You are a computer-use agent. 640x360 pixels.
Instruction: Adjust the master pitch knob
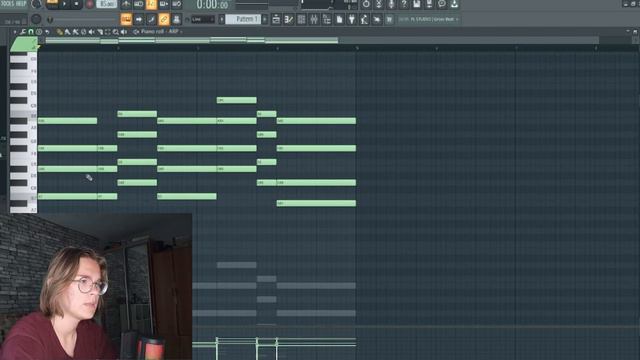pyautogui.click(x=36, y=19)
